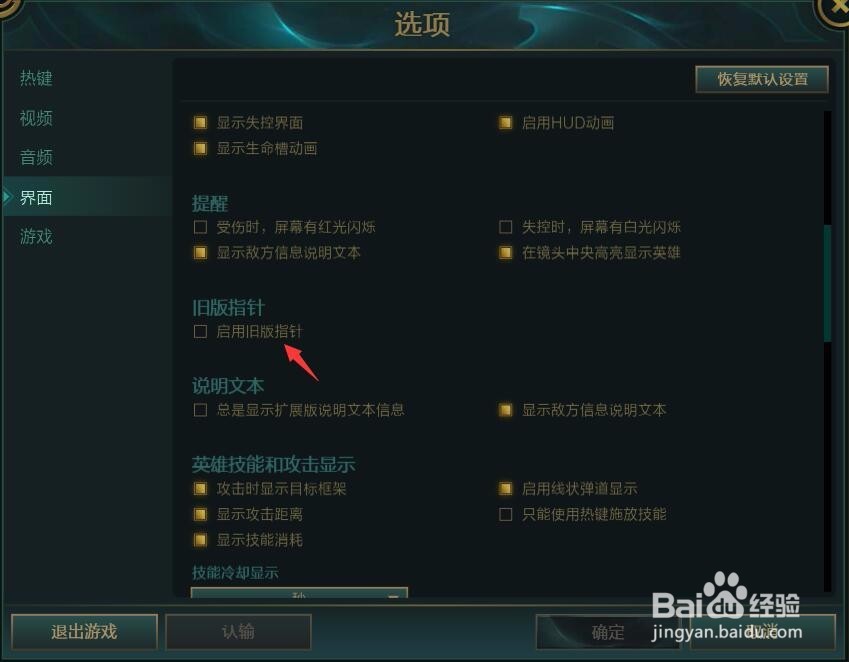Check 只能使用热键施放技能 option
This screenshot has width=849, height=662.
505,514
